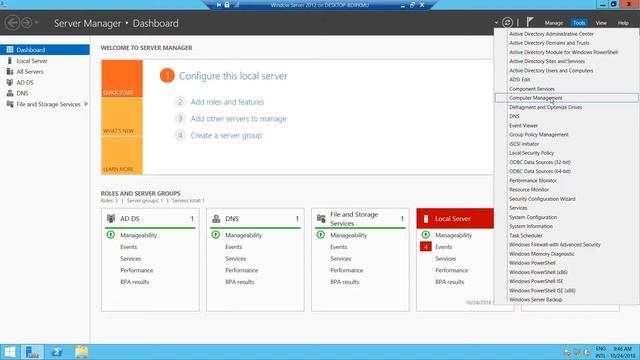Click the Local Server tile icon
This screenshot has width=640, height=360.
tap(426, 219)
